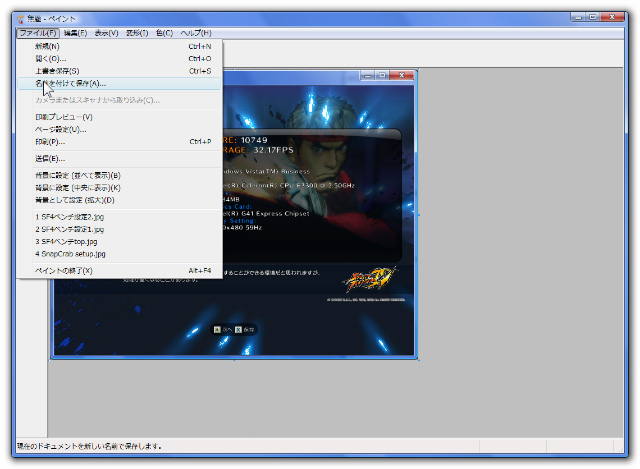
Task: Click the Paint app icon in the title bar
Action: pos(20,19)
